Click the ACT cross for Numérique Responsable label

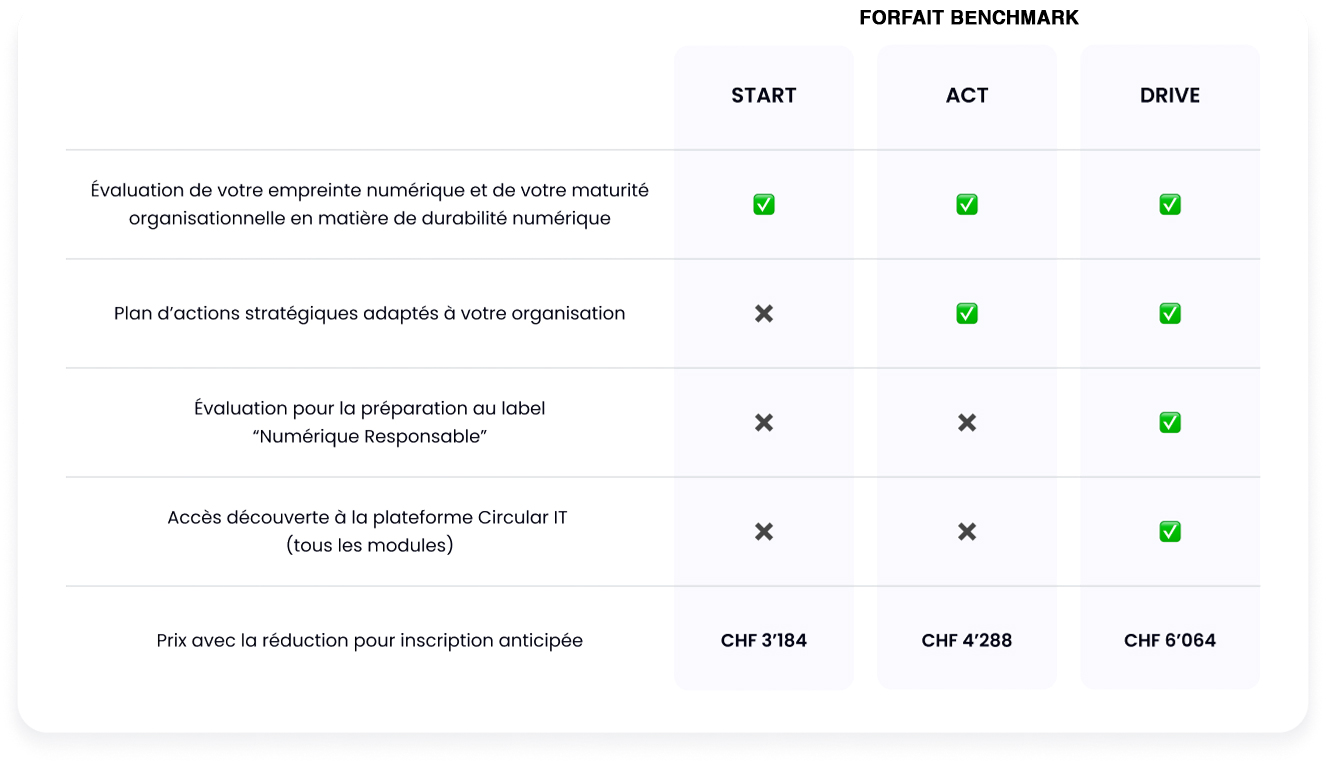pyautogui.click(x=967, y=423)
